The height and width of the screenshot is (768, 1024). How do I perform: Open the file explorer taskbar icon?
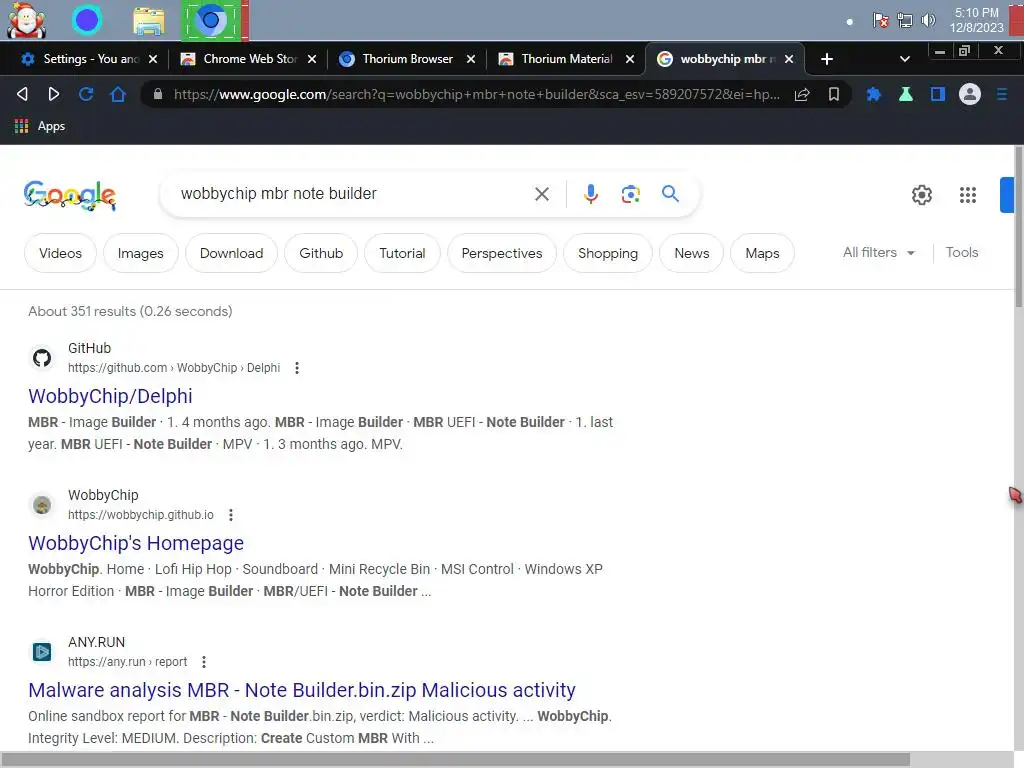[149, 20]
